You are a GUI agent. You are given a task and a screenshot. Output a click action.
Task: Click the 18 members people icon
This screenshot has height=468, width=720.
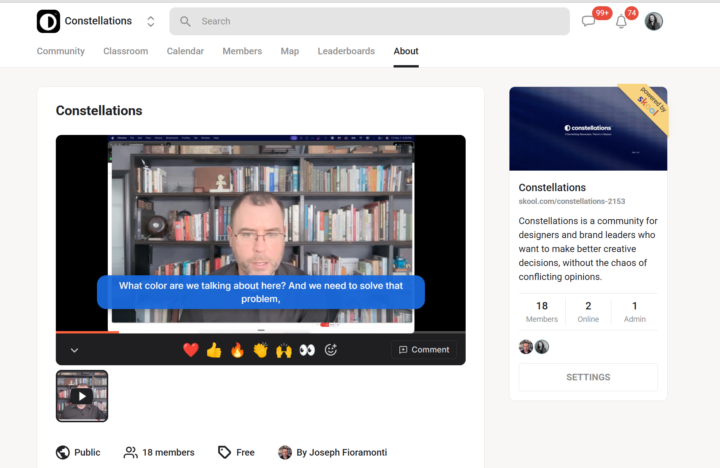coord(130,452)
